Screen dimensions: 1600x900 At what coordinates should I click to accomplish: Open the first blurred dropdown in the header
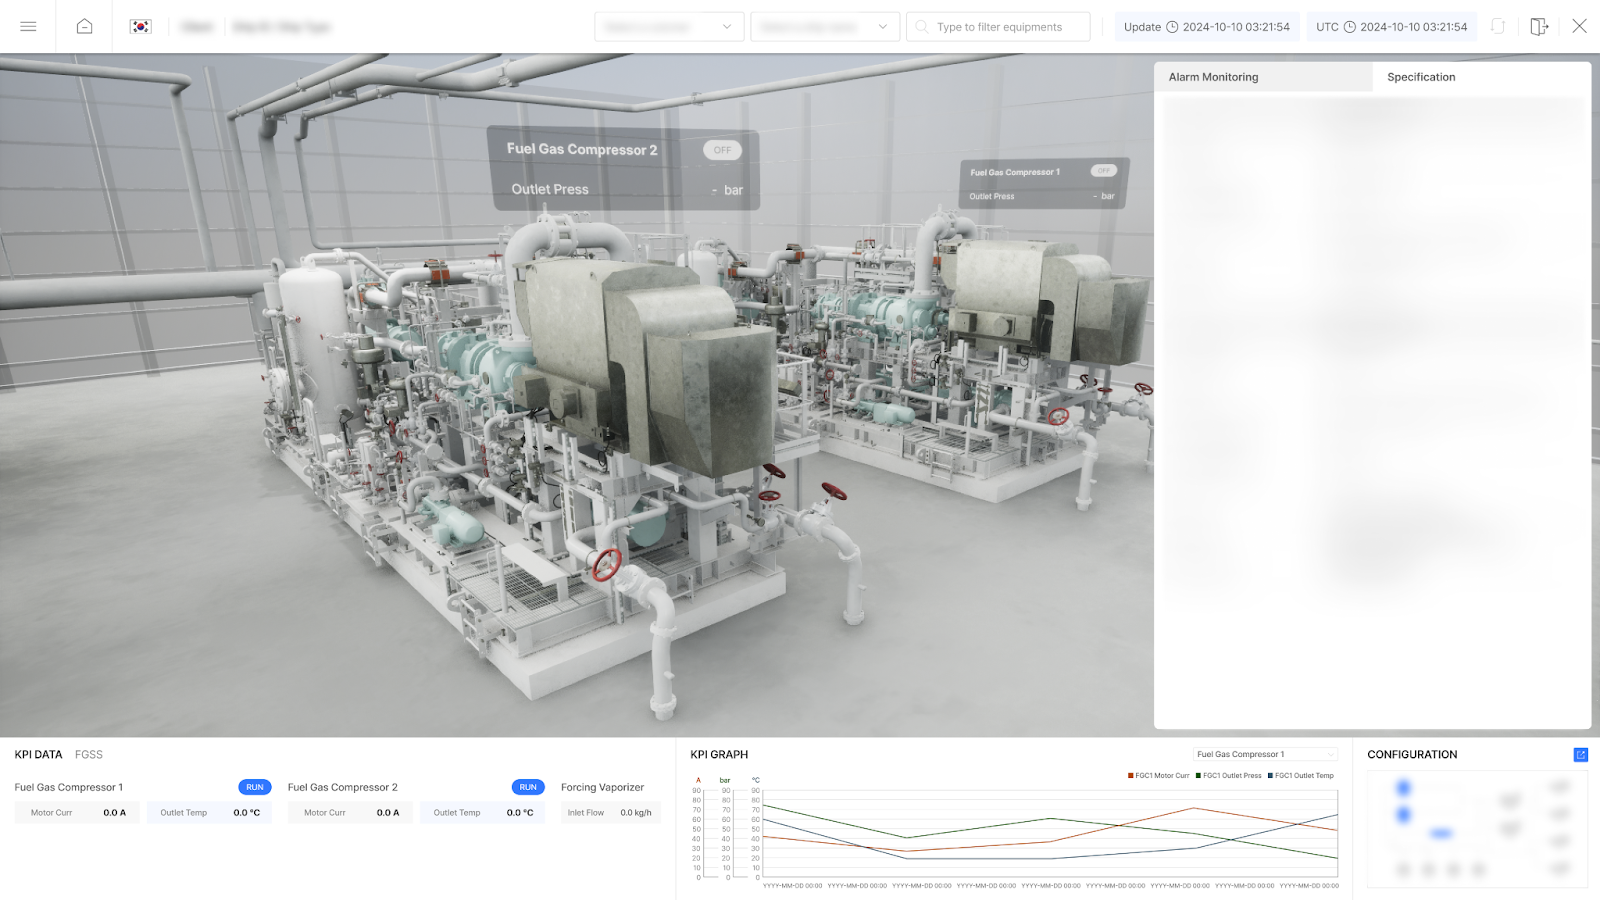click(669, 27)
